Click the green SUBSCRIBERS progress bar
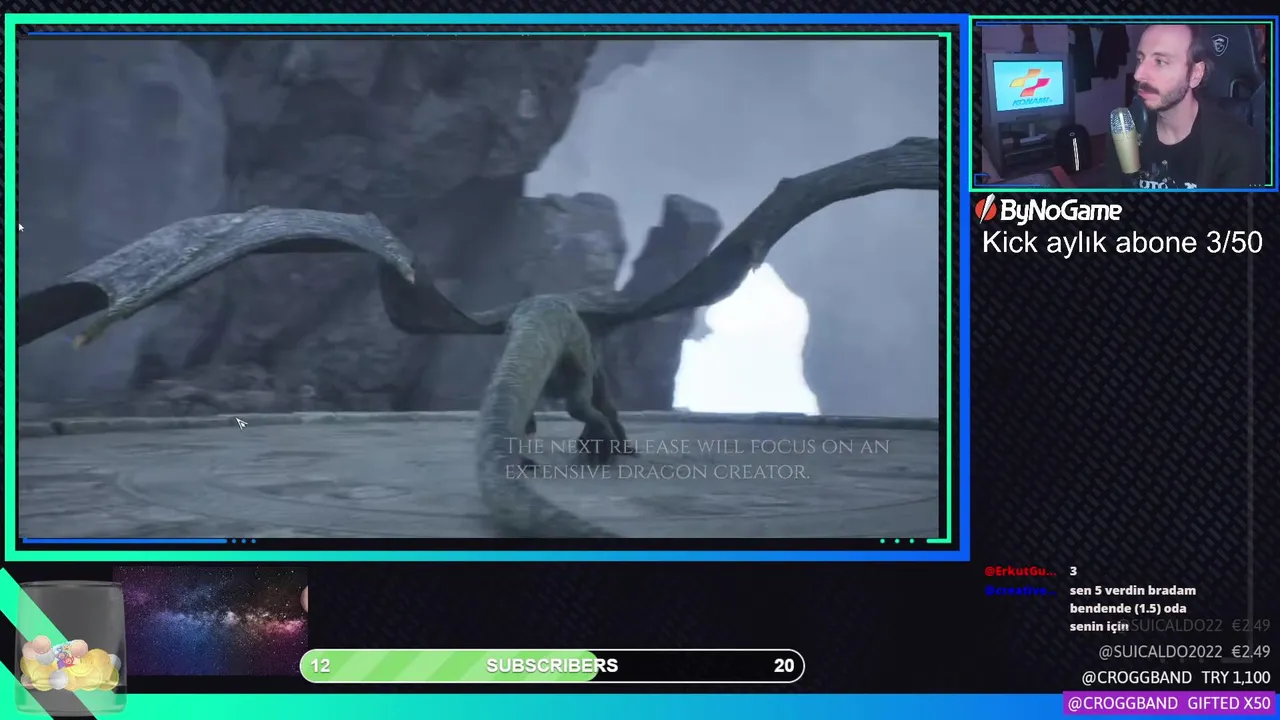The width and height of the screenshot is (1280, 720). [x=552, y=666]
